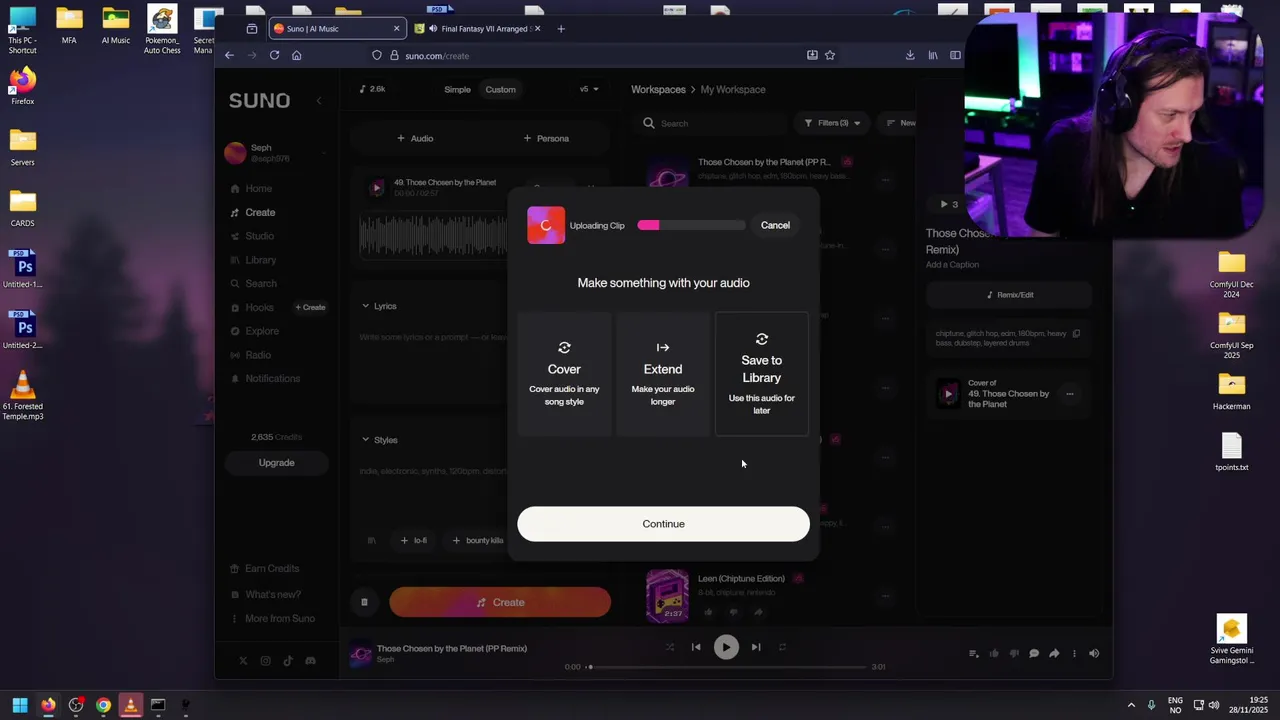Collapse the Suno sidebar

319,100
